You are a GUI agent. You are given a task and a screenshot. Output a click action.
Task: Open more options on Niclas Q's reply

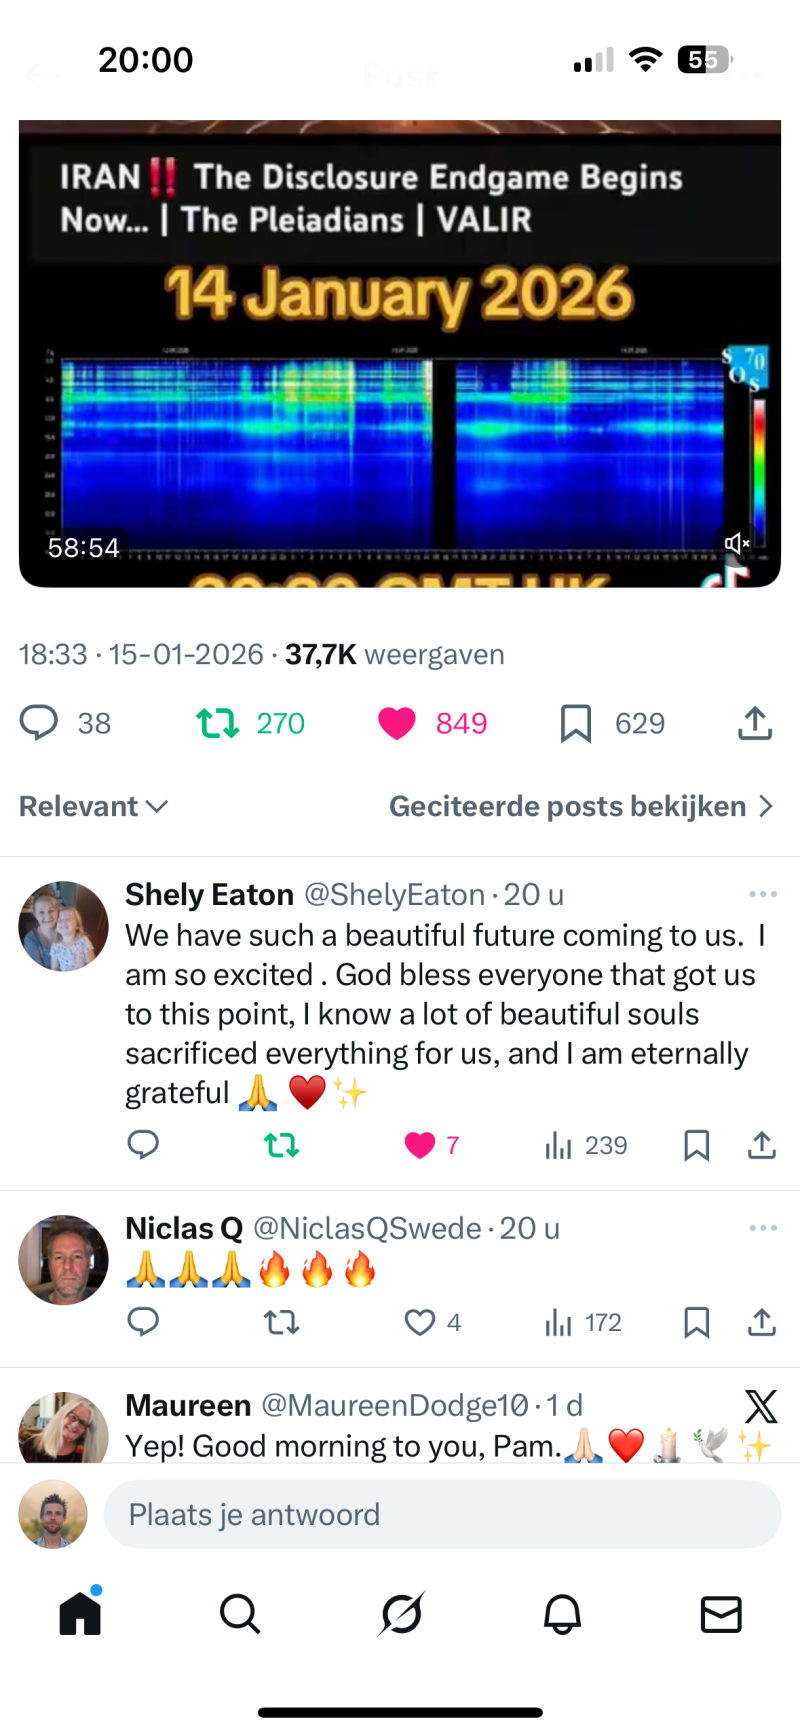[762, 1228]
